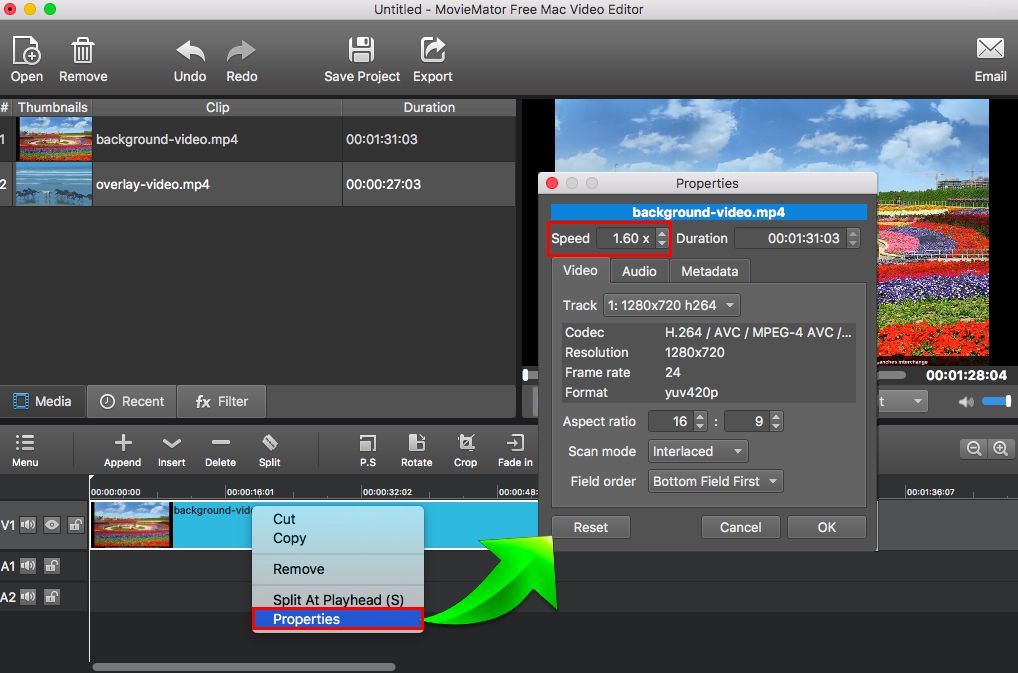Screen dimensions: 1018x673
Task: Open the Field order dropdown
Action: click(715, 482)
